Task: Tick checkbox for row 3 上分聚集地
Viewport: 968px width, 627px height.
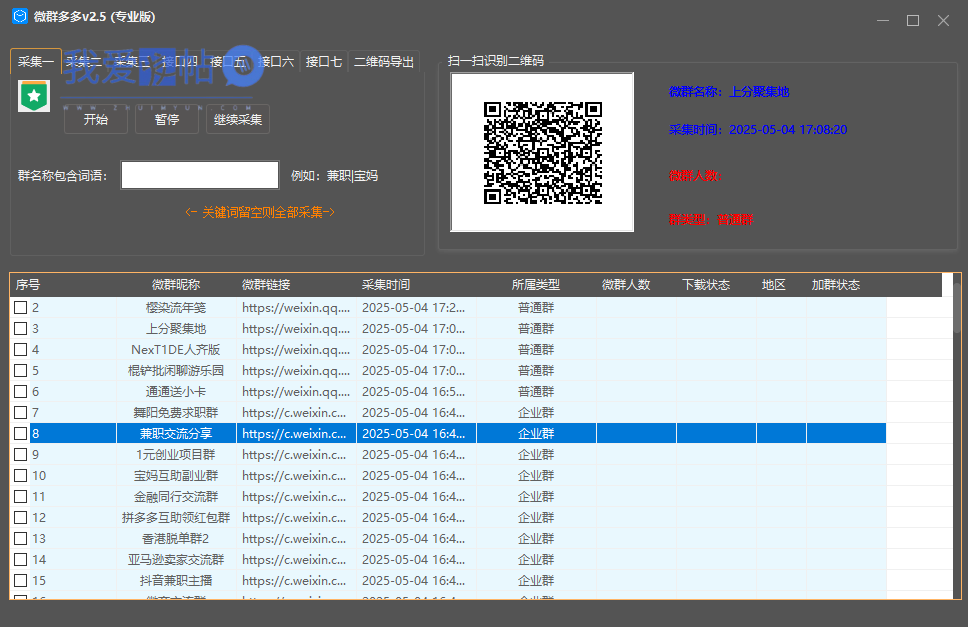Action: pos(20,328)
